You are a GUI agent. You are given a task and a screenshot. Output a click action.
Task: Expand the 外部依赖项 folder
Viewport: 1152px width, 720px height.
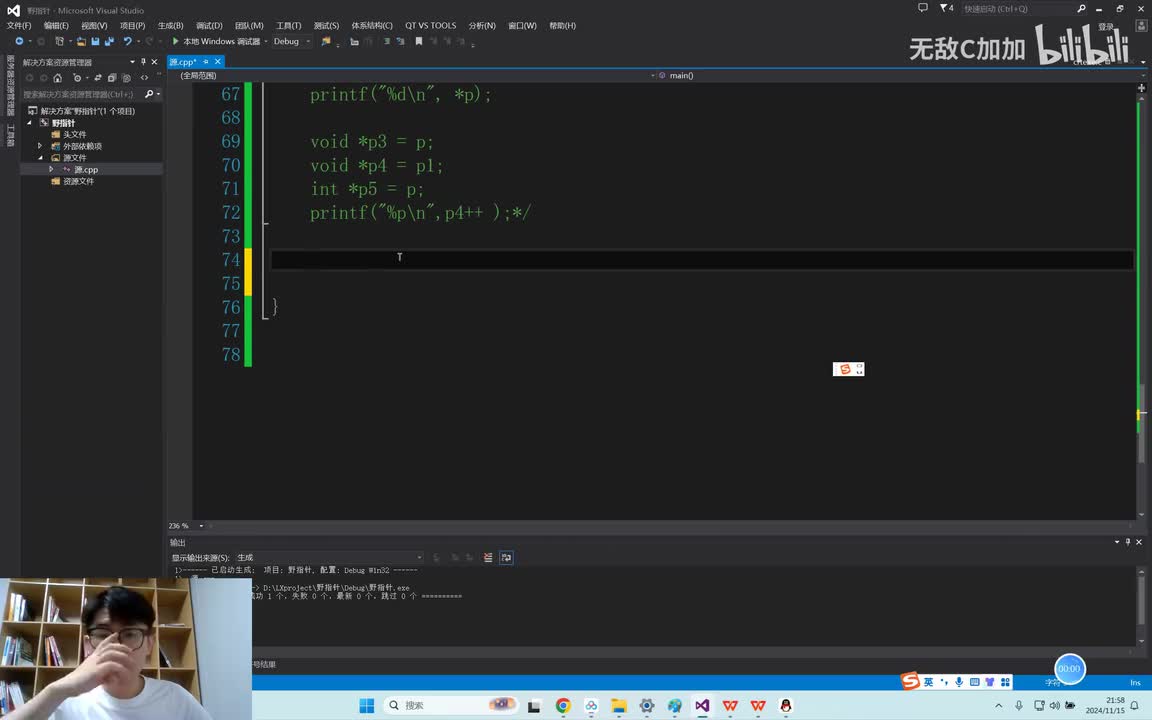[40, 146]
